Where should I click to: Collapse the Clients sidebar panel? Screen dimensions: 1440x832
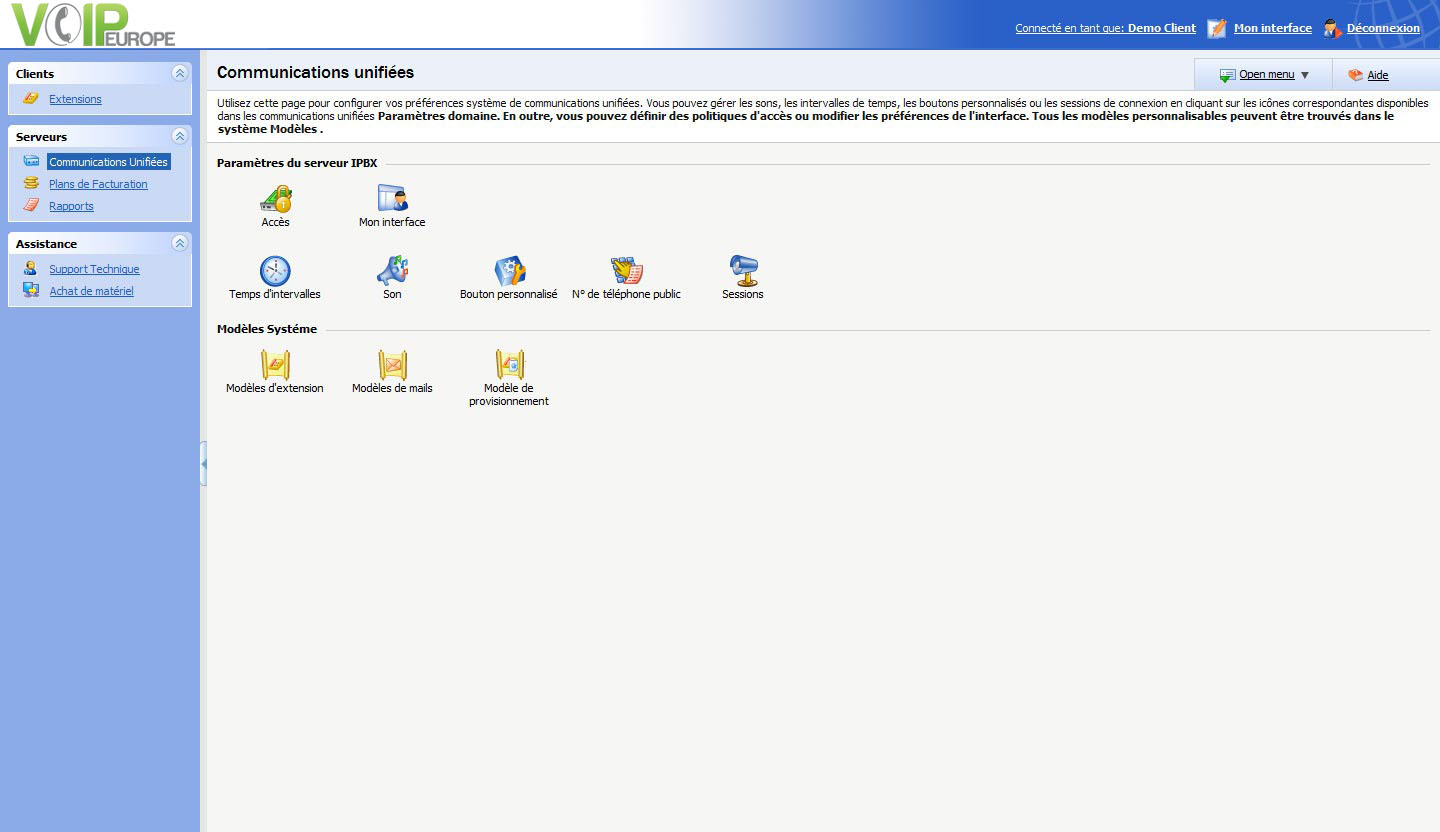point(179,73)
